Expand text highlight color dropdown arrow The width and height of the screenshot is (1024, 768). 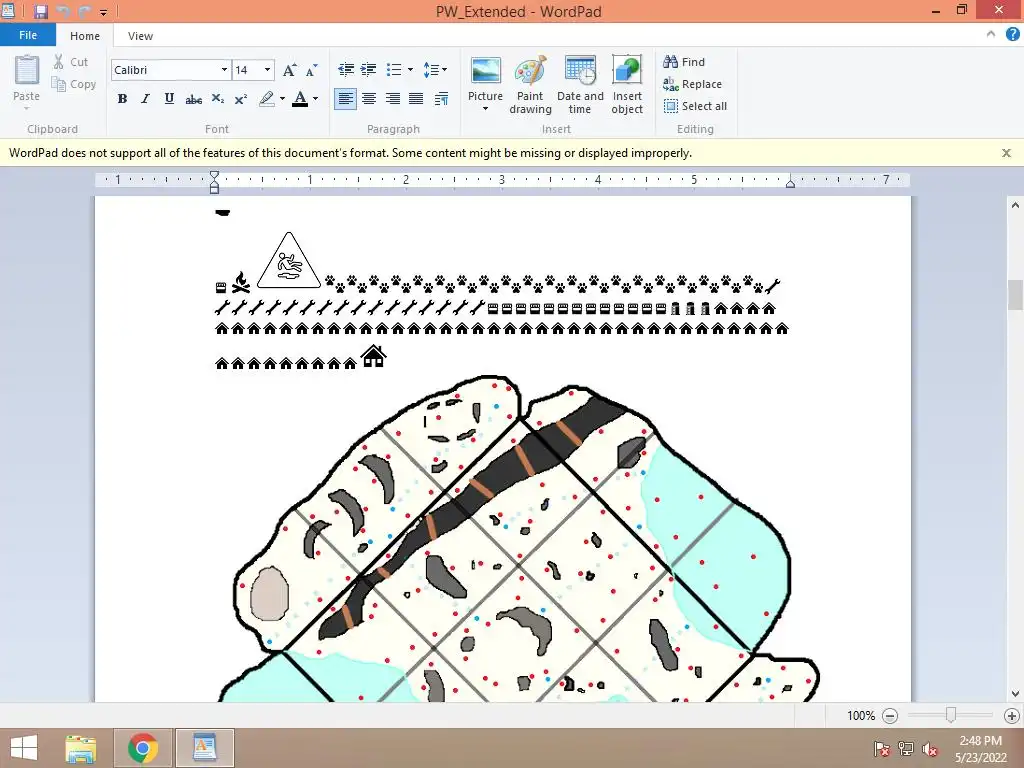point(282,99)
